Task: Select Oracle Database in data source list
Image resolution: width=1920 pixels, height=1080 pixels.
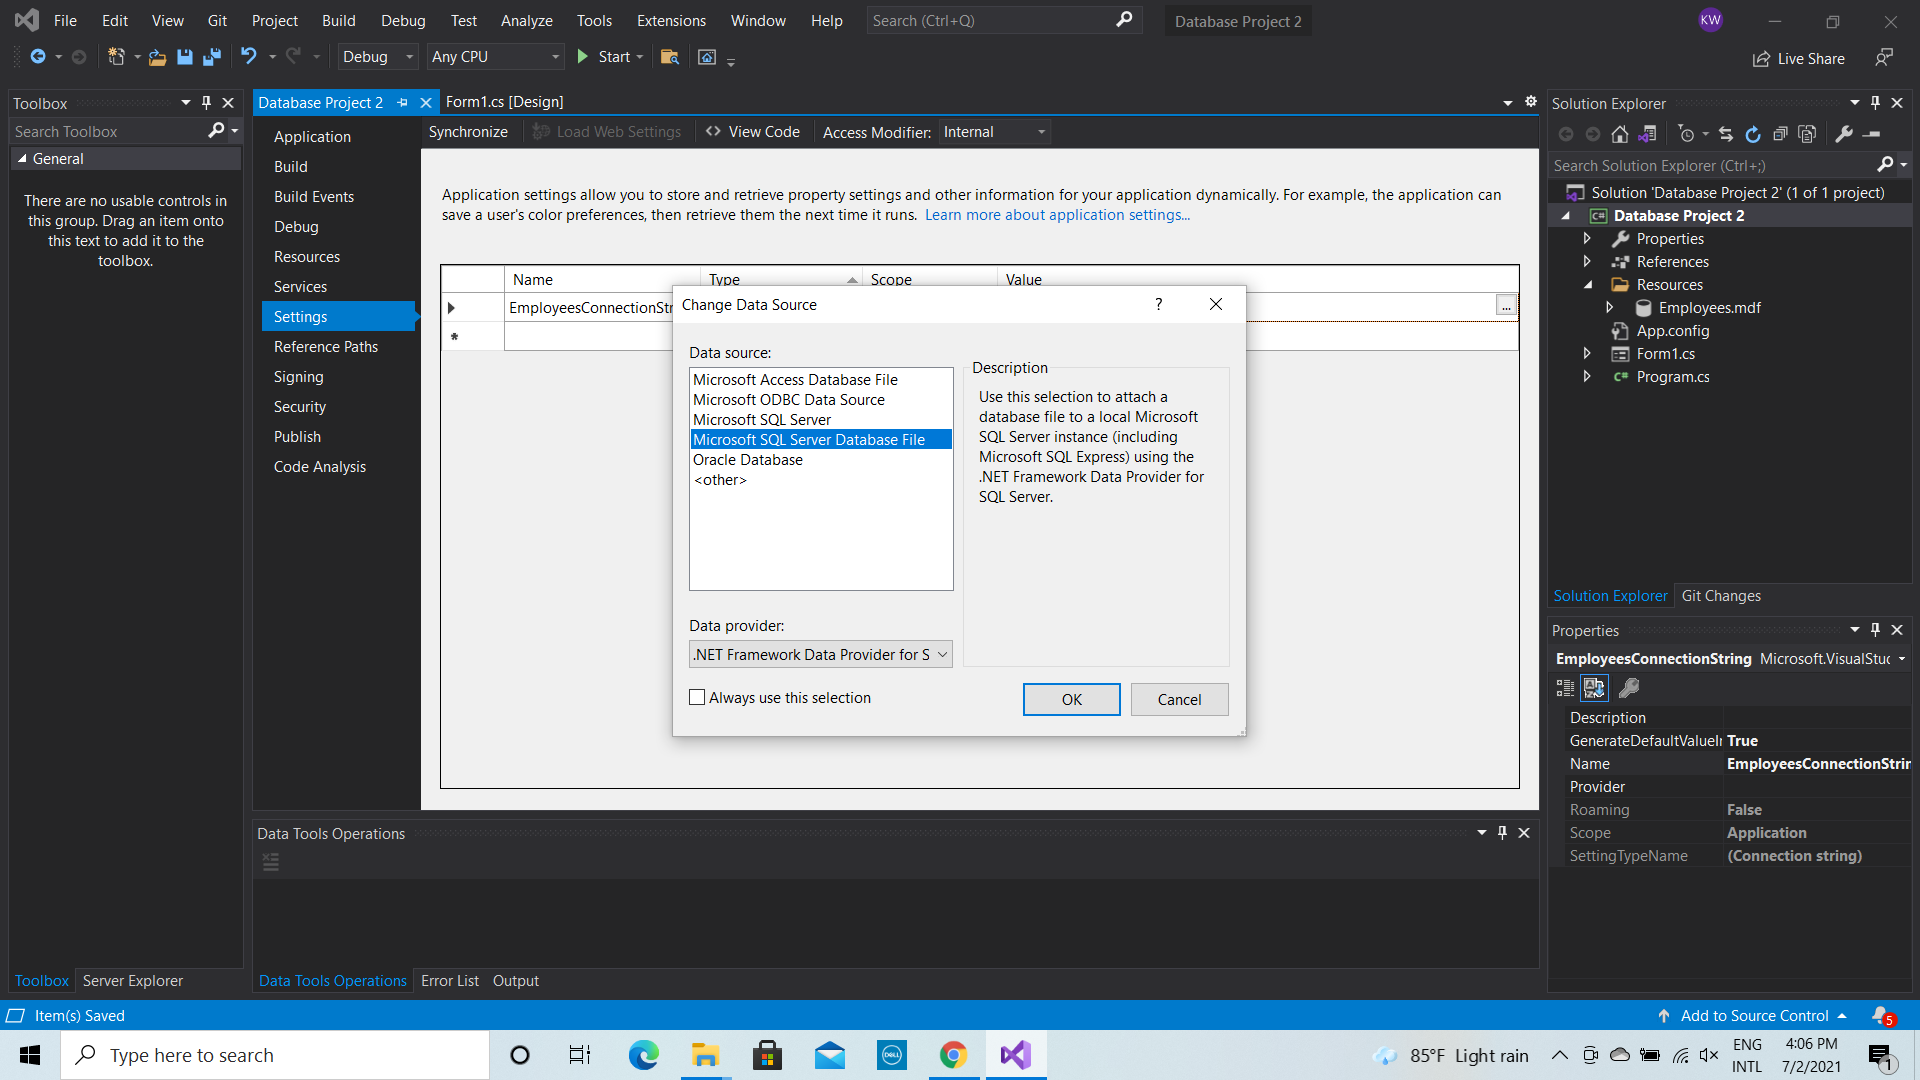Action: click(x=747, y=460)
